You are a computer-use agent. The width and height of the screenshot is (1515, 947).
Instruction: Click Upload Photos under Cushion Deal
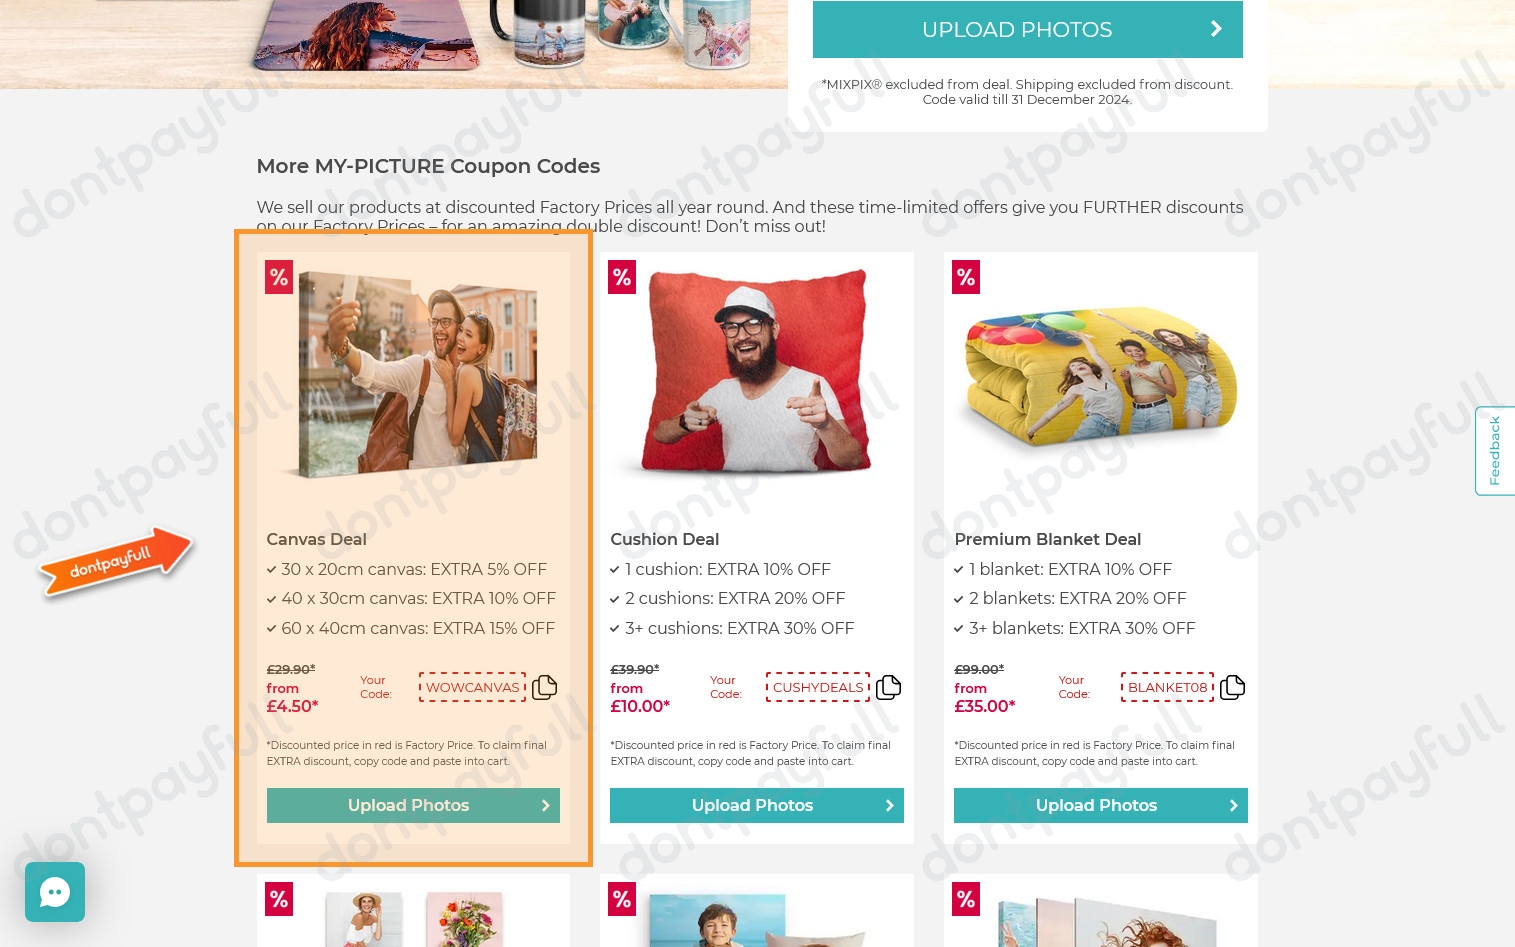pos(757,805)
